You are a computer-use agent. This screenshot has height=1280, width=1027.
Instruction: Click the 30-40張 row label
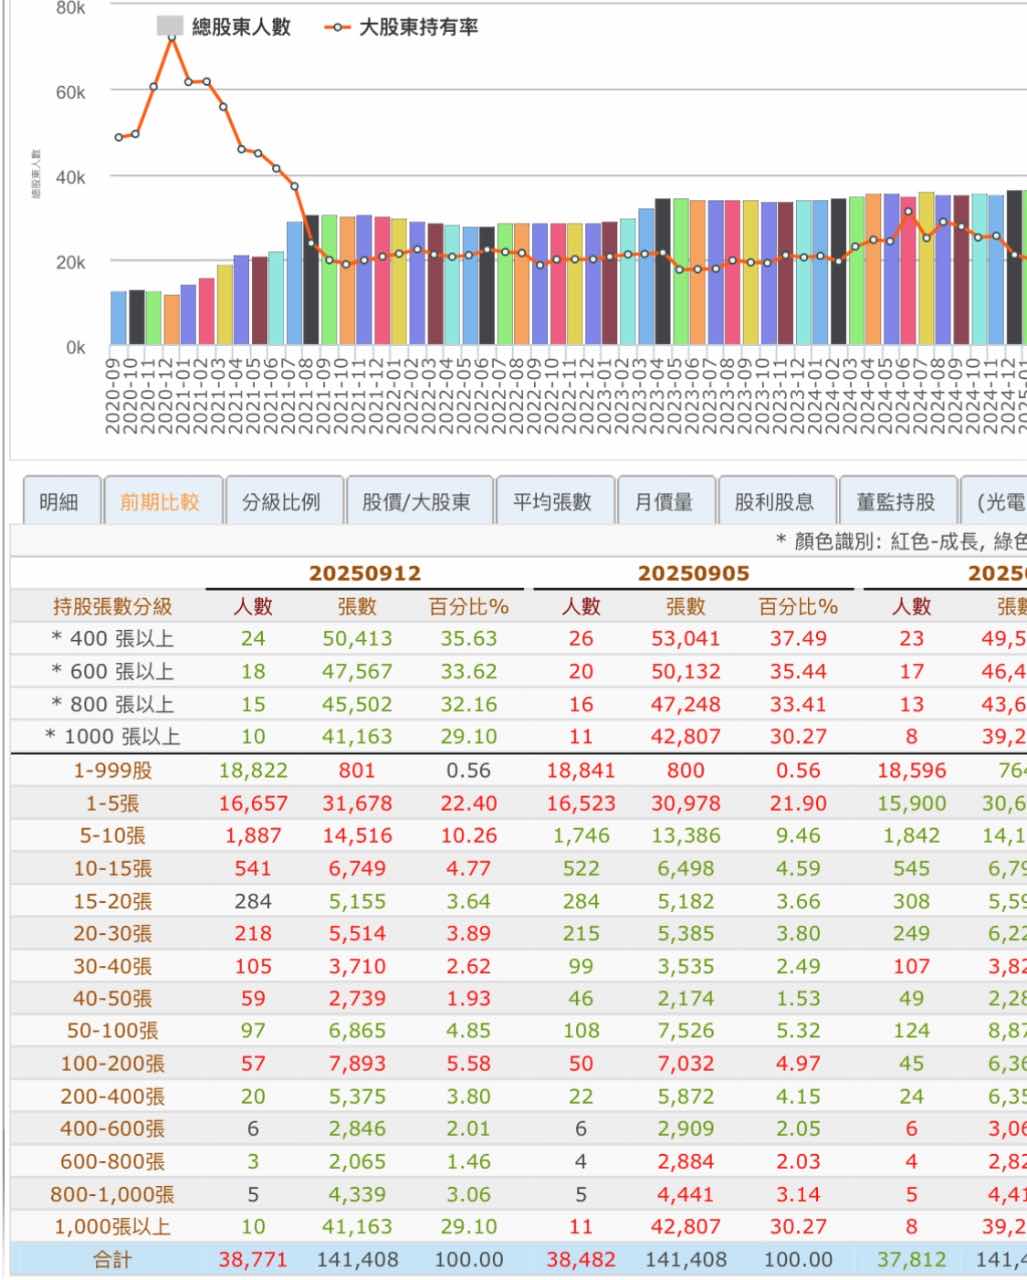113,966
